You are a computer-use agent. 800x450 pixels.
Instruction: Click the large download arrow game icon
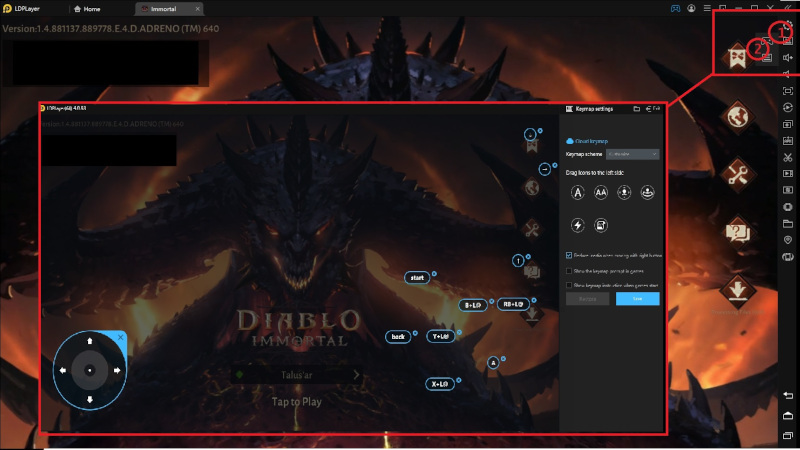(737, 291)
